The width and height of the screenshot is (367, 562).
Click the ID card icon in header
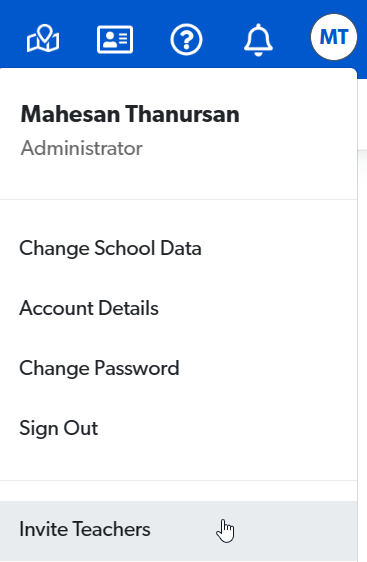tap(115, 39)
